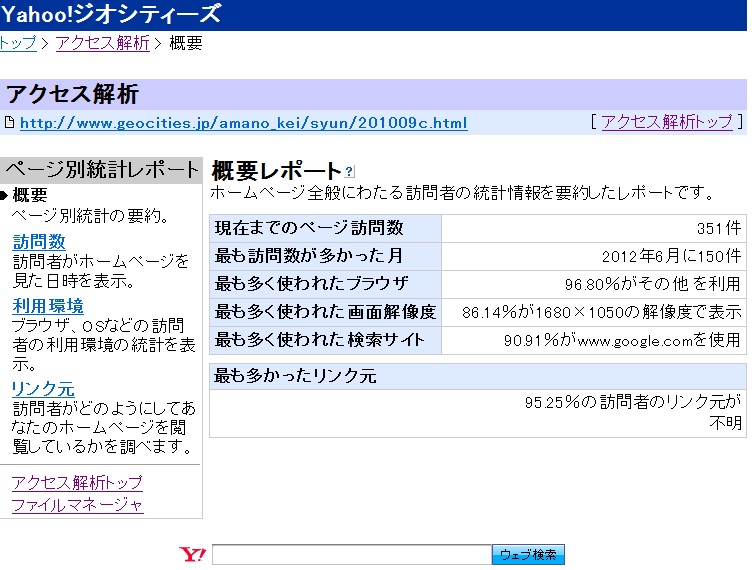752x570 pixels.
Task: Open the リンク元 report link
Action: click(x=43, y=389)
